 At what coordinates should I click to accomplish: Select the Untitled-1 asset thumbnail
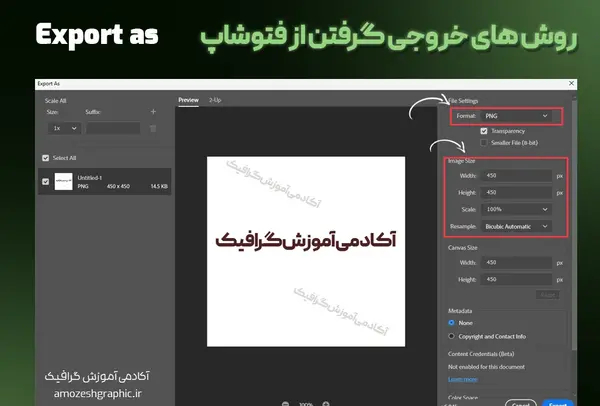click(x=64, y=181)
